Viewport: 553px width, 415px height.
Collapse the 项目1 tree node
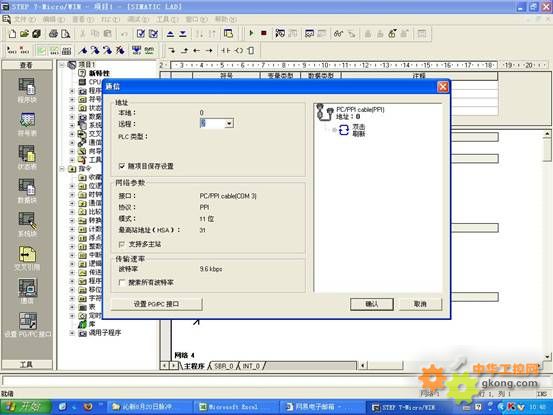pos(62,65)
